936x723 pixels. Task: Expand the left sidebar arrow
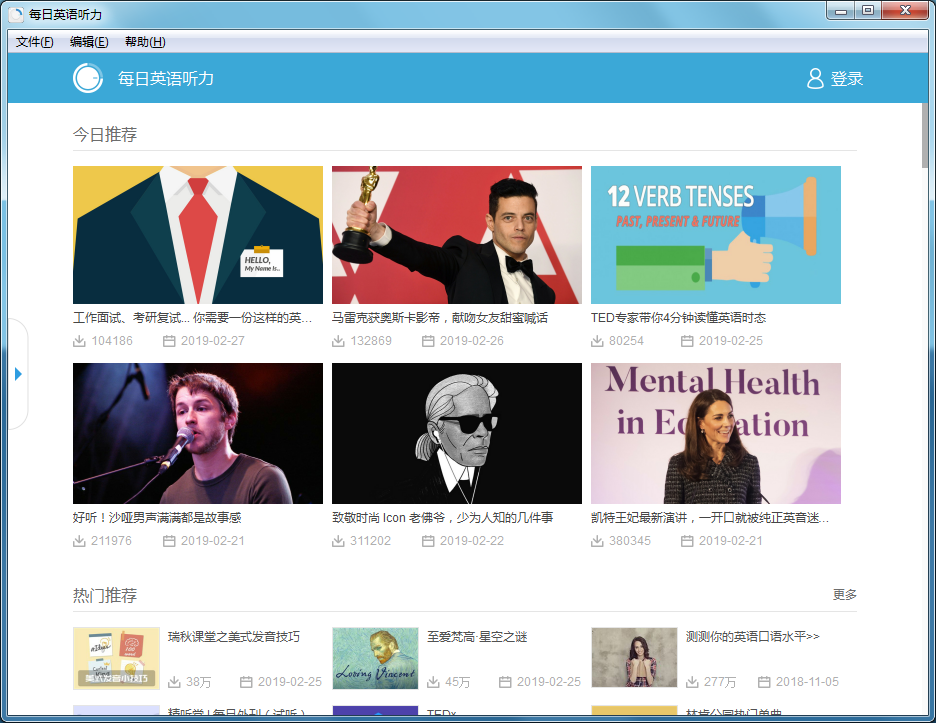click(x=18, y=374)
